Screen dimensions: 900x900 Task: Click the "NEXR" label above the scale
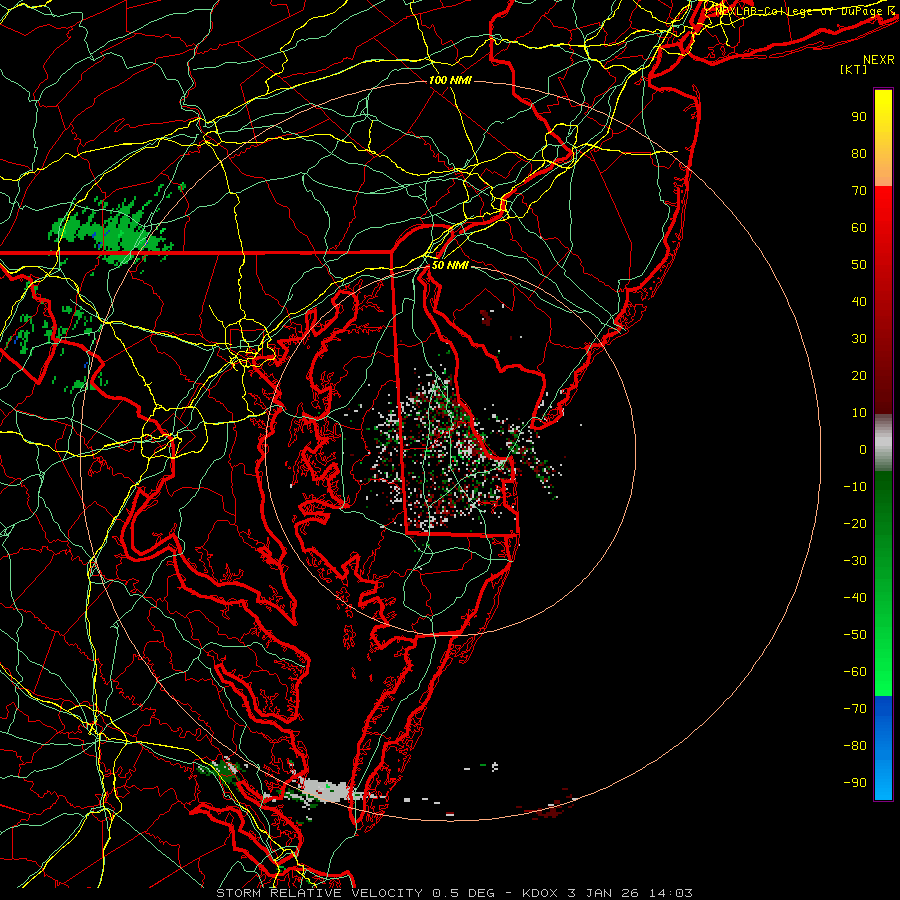(x=879, y=60)
